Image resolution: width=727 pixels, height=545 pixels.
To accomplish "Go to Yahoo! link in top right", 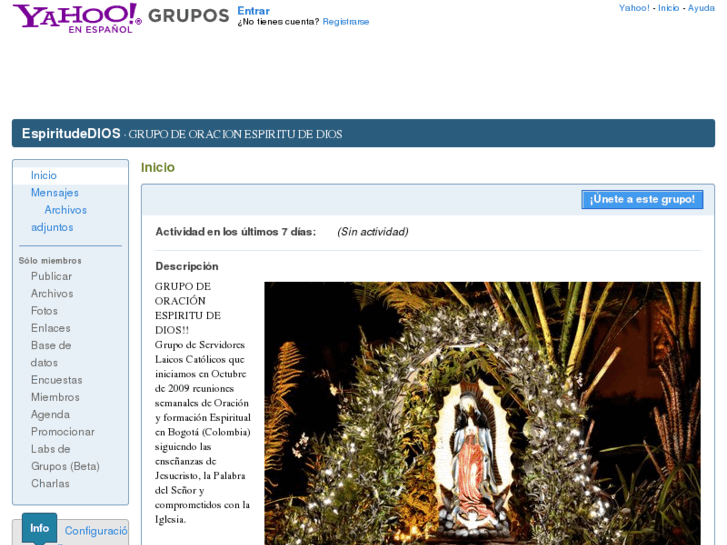I will 634,8.
